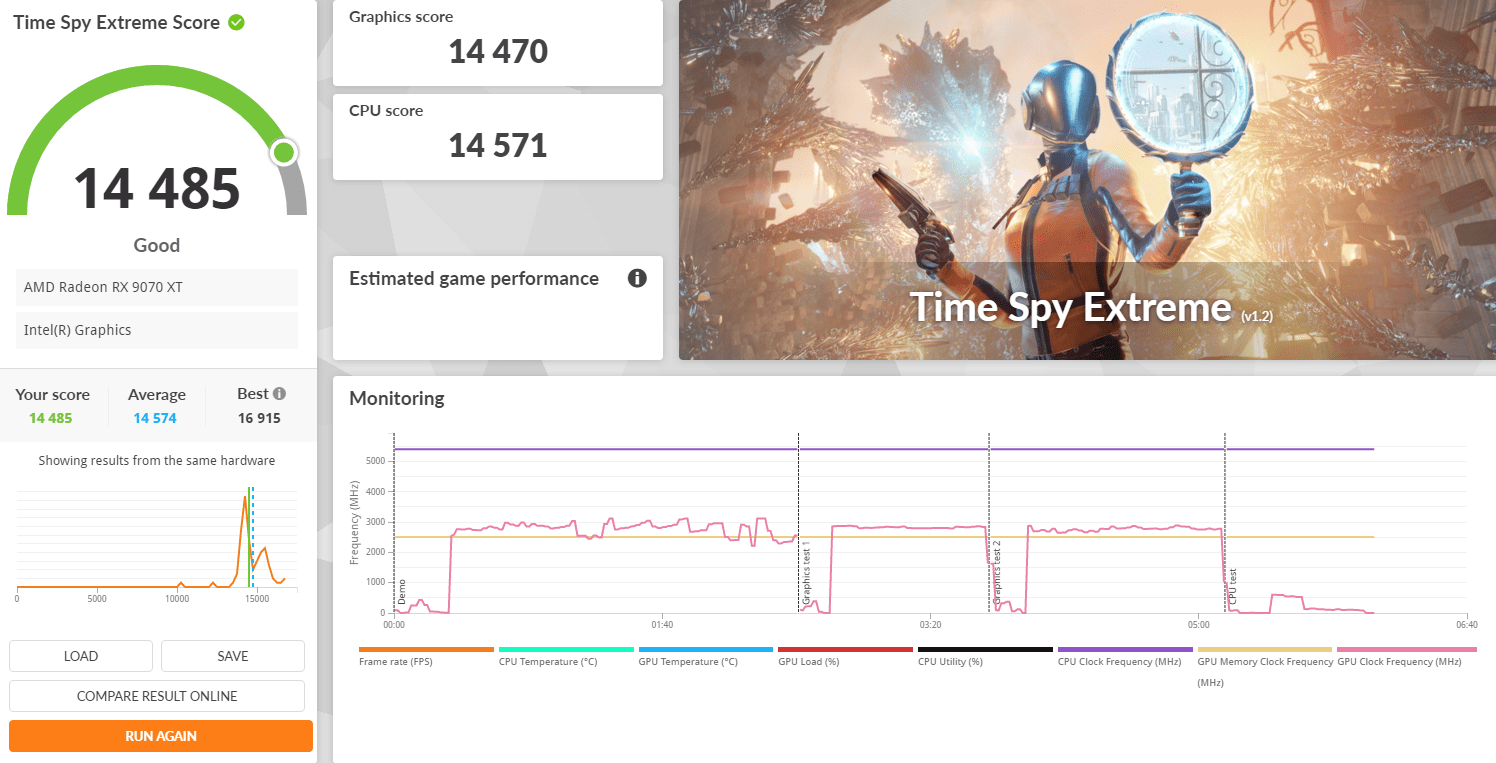Click the Time Spy Extreme Score title
The width and height of the screenshot is (1496, 763).
click(116, 22)
